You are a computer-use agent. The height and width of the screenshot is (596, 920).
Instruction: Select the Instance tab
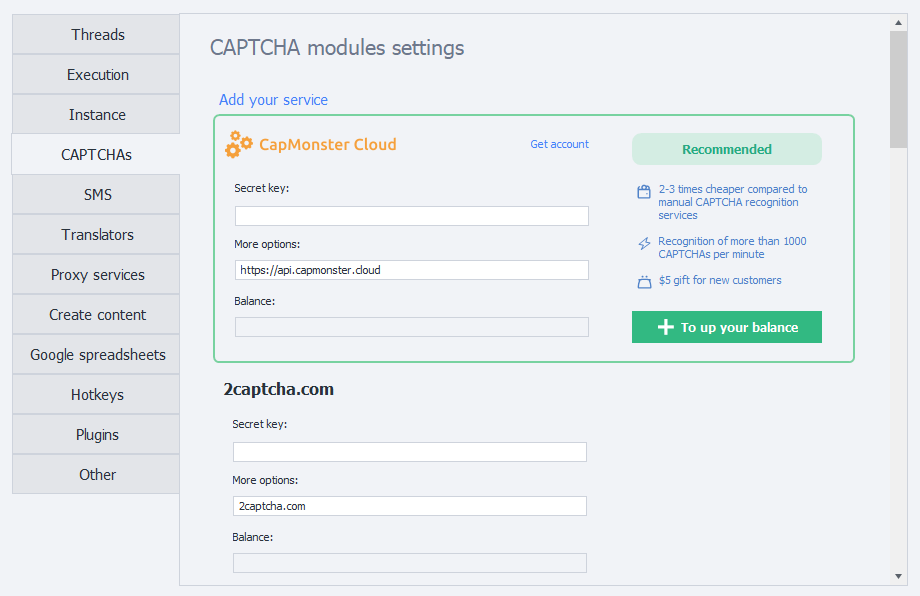pos(97,115)
